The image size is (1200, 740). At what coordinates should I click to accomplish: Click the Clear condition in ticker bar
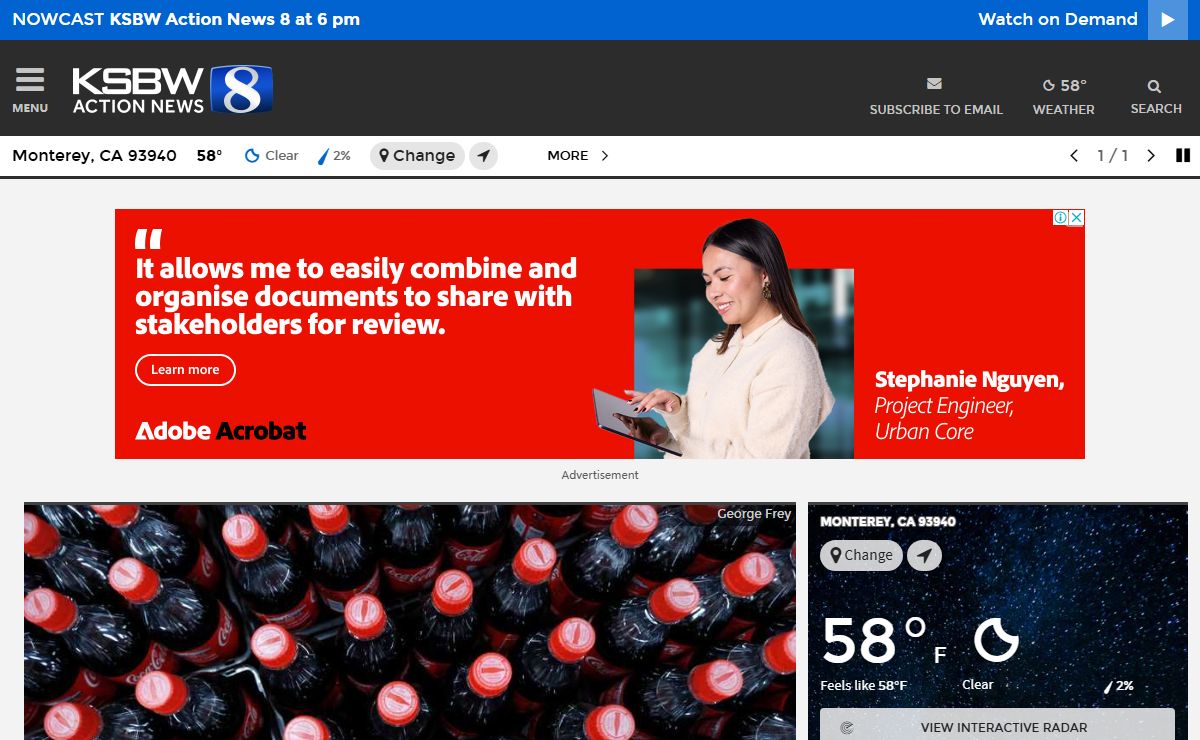tap(272, 156)
